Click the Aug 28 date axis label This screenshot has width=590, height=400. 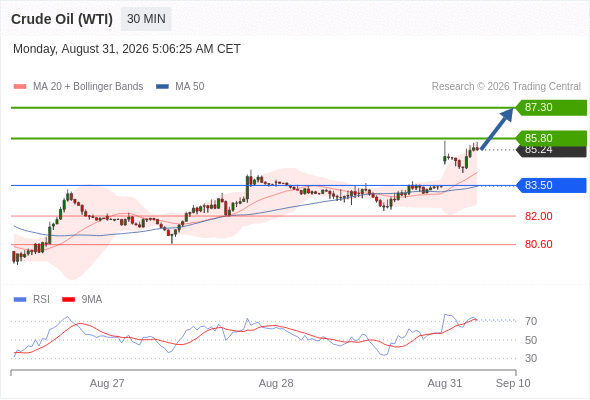tap(276, 383)
